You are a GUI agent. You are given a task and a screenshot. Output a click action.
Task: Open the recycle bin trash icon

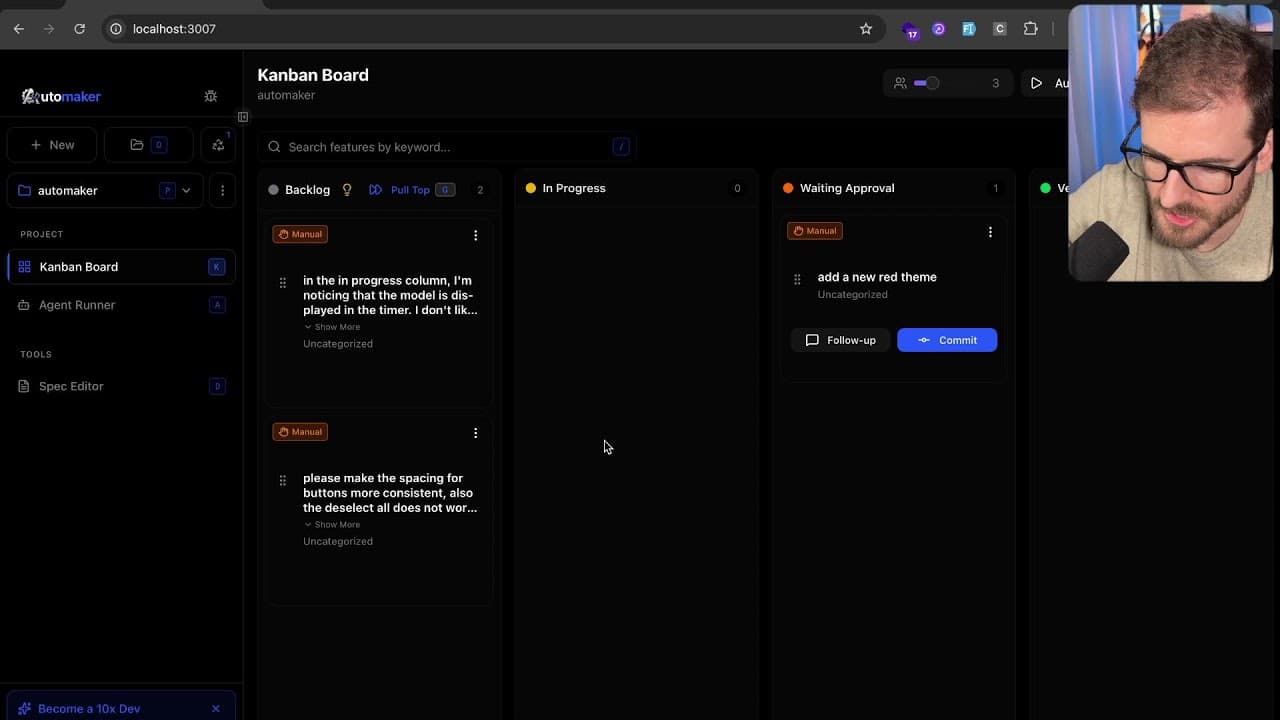click(218, 145)
